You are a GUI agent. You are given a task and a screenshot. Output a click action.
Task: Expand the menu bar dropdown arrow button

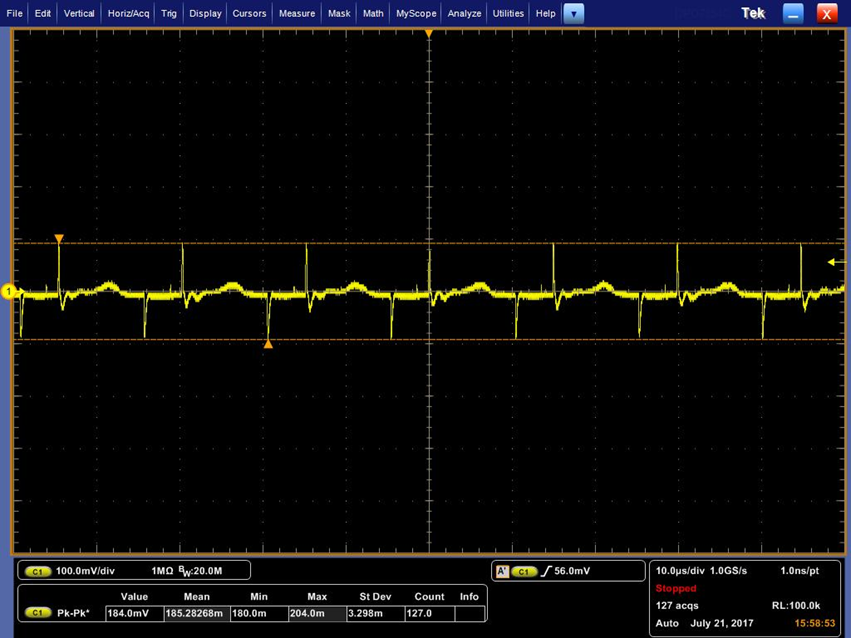point(574,14)
